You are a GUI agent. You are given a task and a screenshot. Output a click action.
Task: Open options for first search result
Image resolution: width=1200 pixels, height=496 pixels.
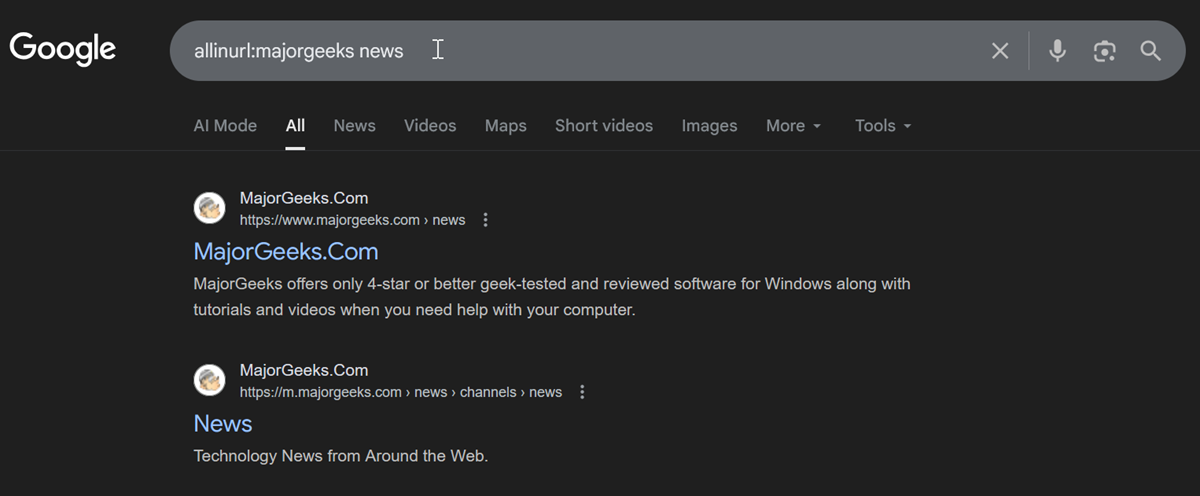tap(486, 220)
